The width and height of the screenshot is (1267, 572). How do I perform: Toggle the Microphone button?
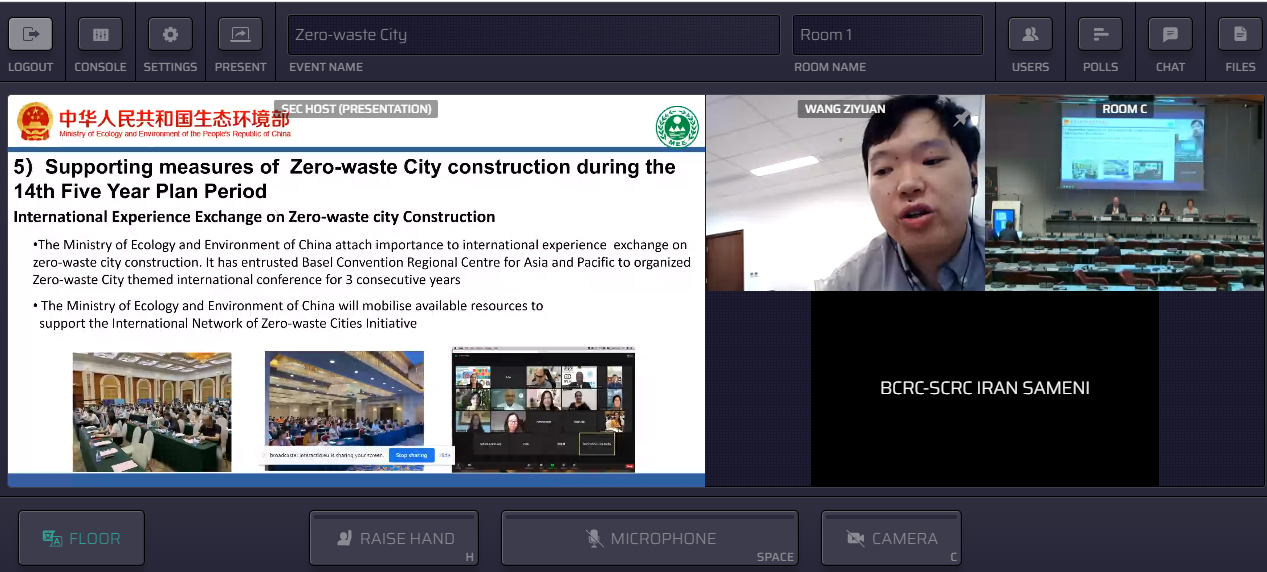(x=649, y=538)
